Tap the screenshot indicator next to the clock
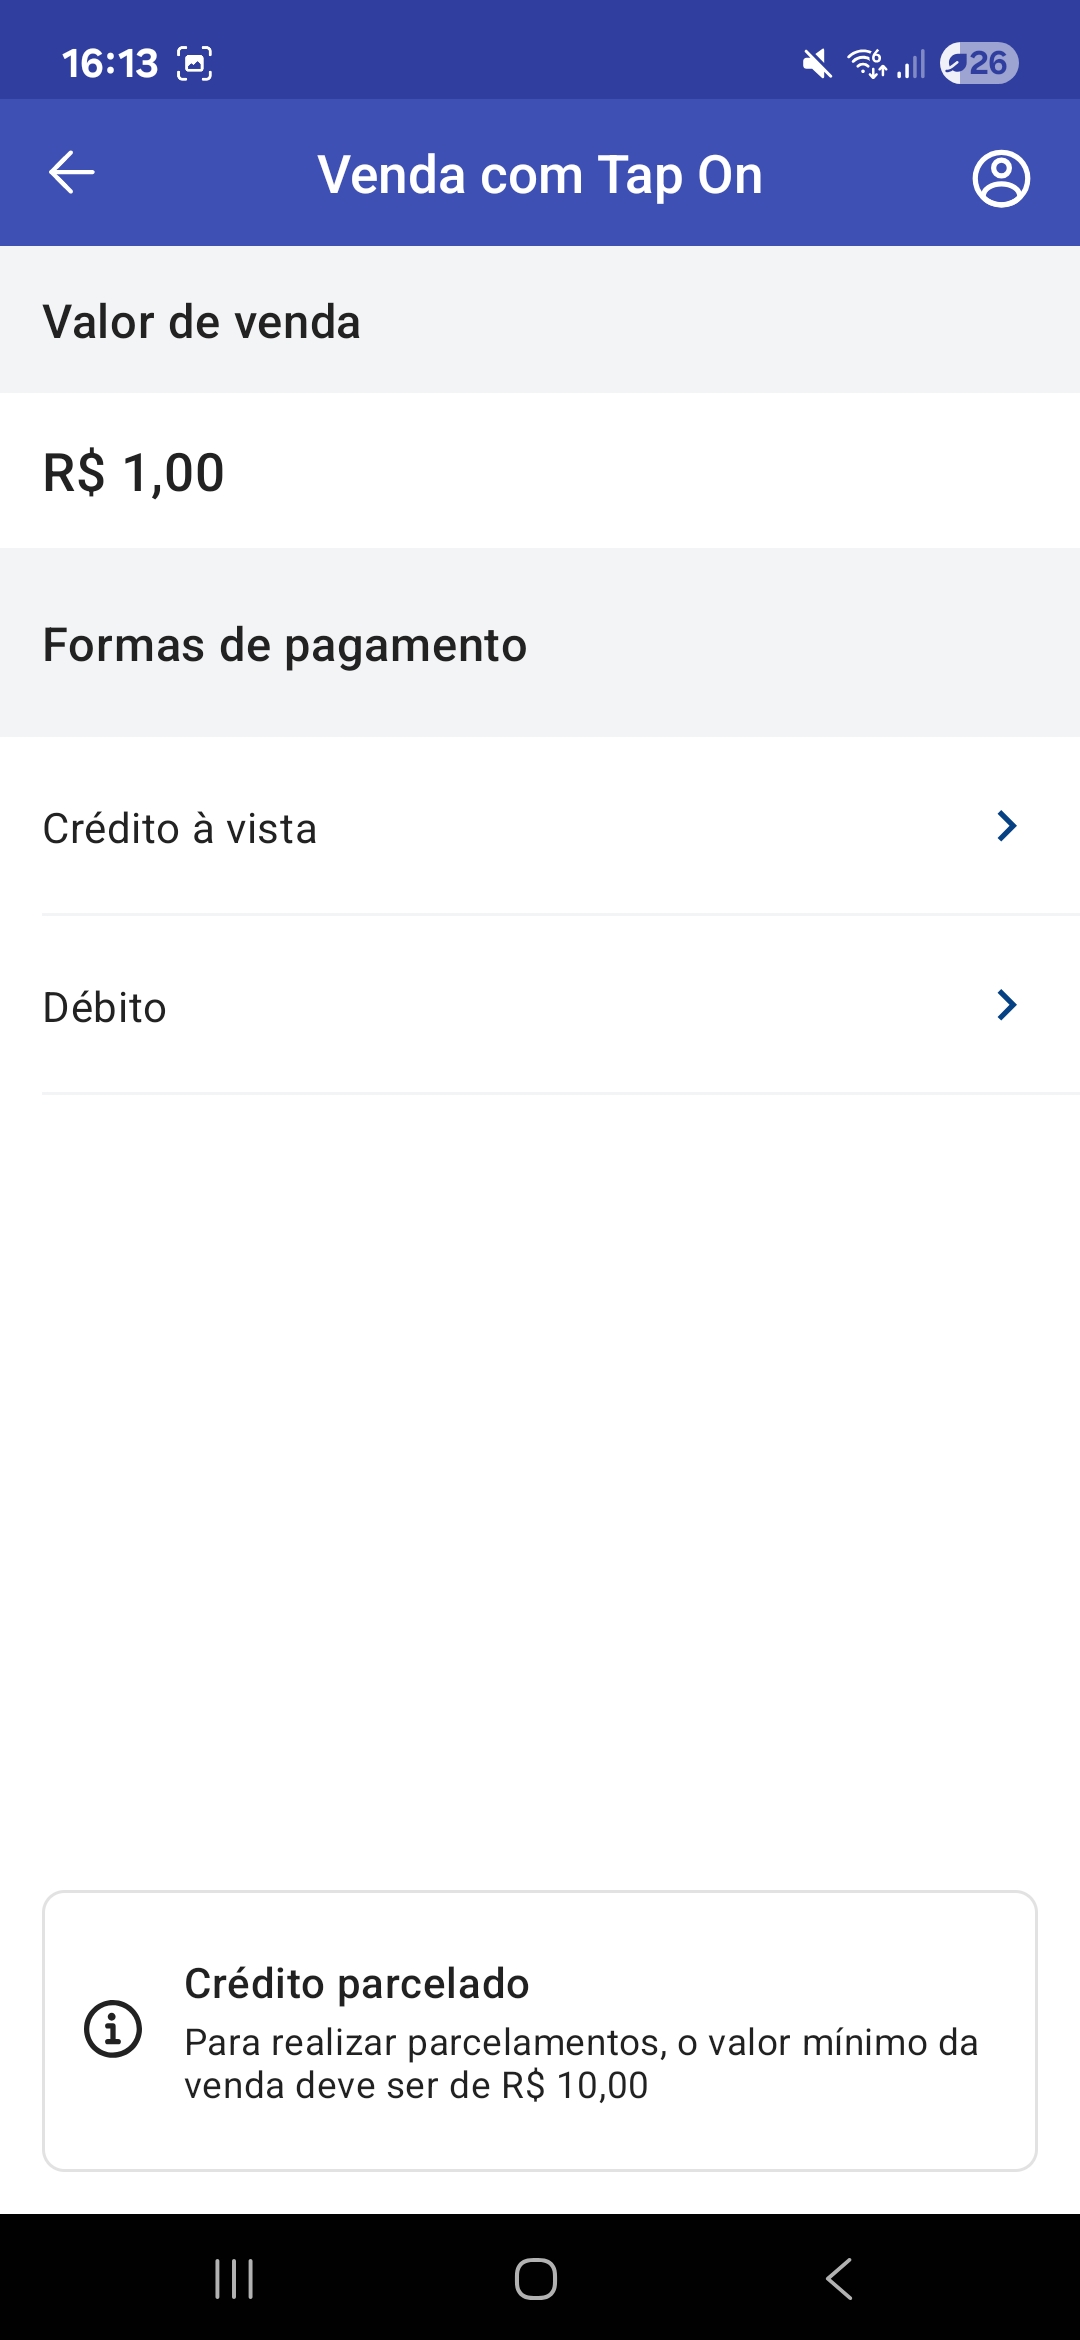The width and height of the screenshot is (1080, 2340). 195,64
